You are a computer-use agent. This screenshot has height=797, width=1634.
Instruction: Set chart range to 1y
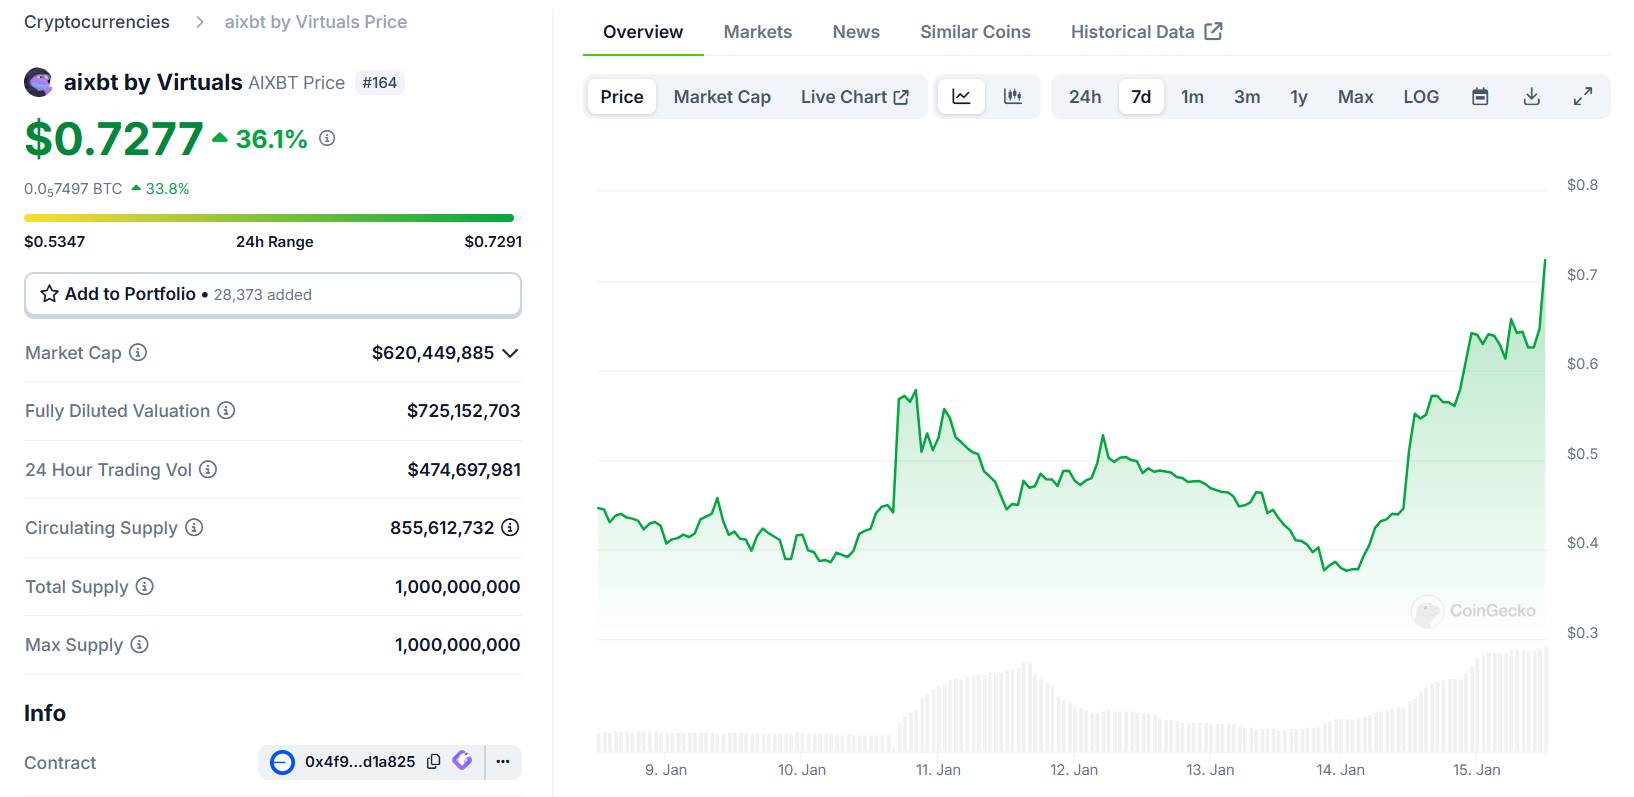(x=1299, y=97)
